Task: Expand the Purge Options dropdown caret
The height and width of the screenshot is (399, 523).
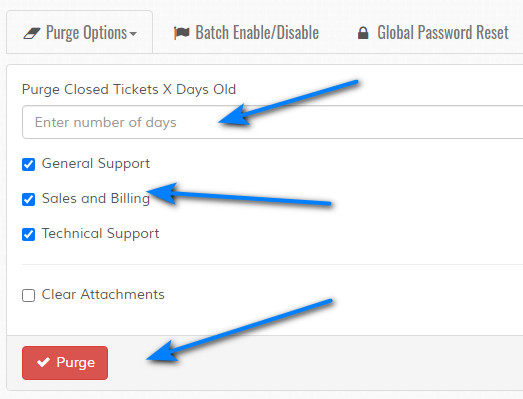Action: 133,34
